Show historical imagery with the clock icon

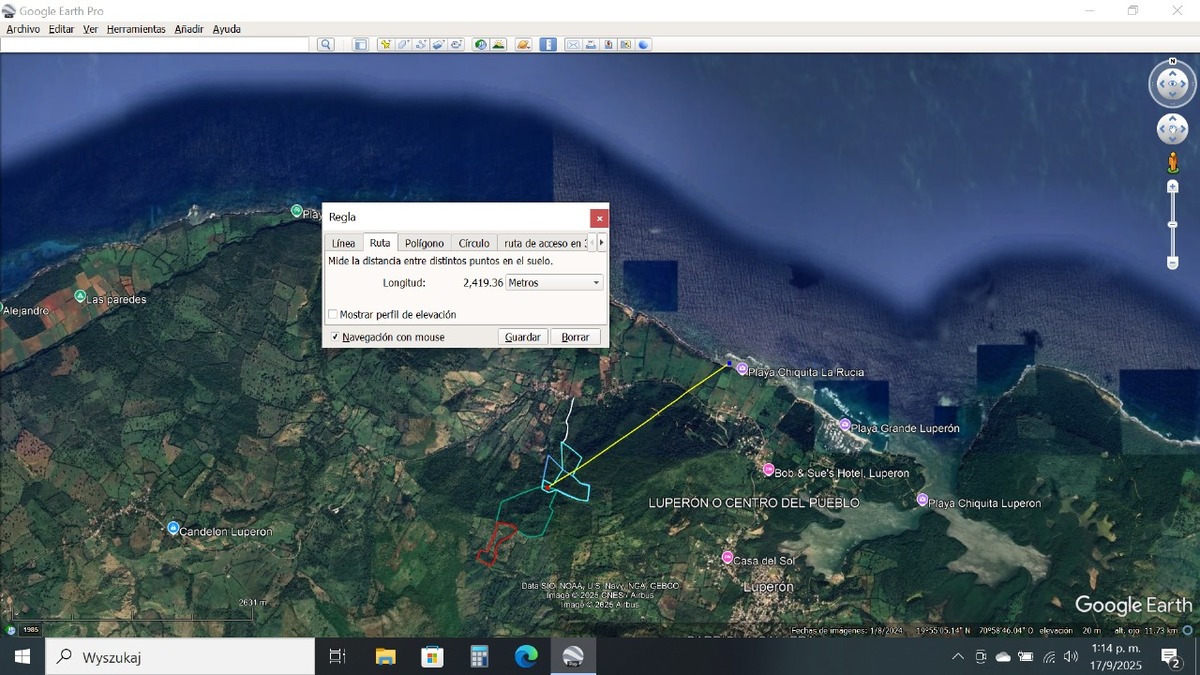pos(481,44)
